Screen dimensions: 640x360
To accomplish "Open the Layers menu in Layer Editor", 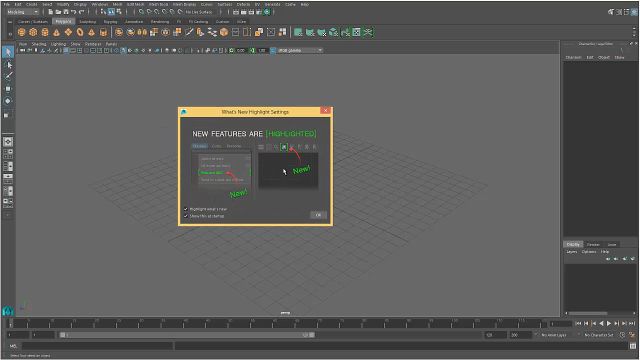I will pyautogui.click(x=571, y=252).
